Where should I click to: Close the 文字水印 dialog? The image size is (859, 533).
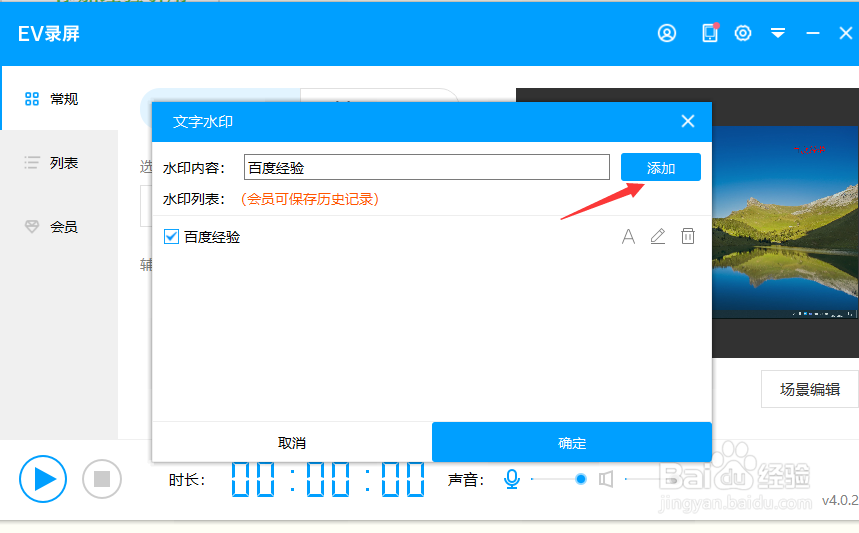click(x=688, y=121)
